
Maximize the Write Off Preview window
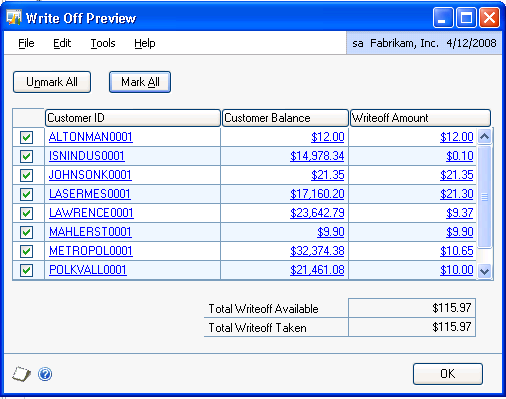pyautogui.click(x=466, y=18)
